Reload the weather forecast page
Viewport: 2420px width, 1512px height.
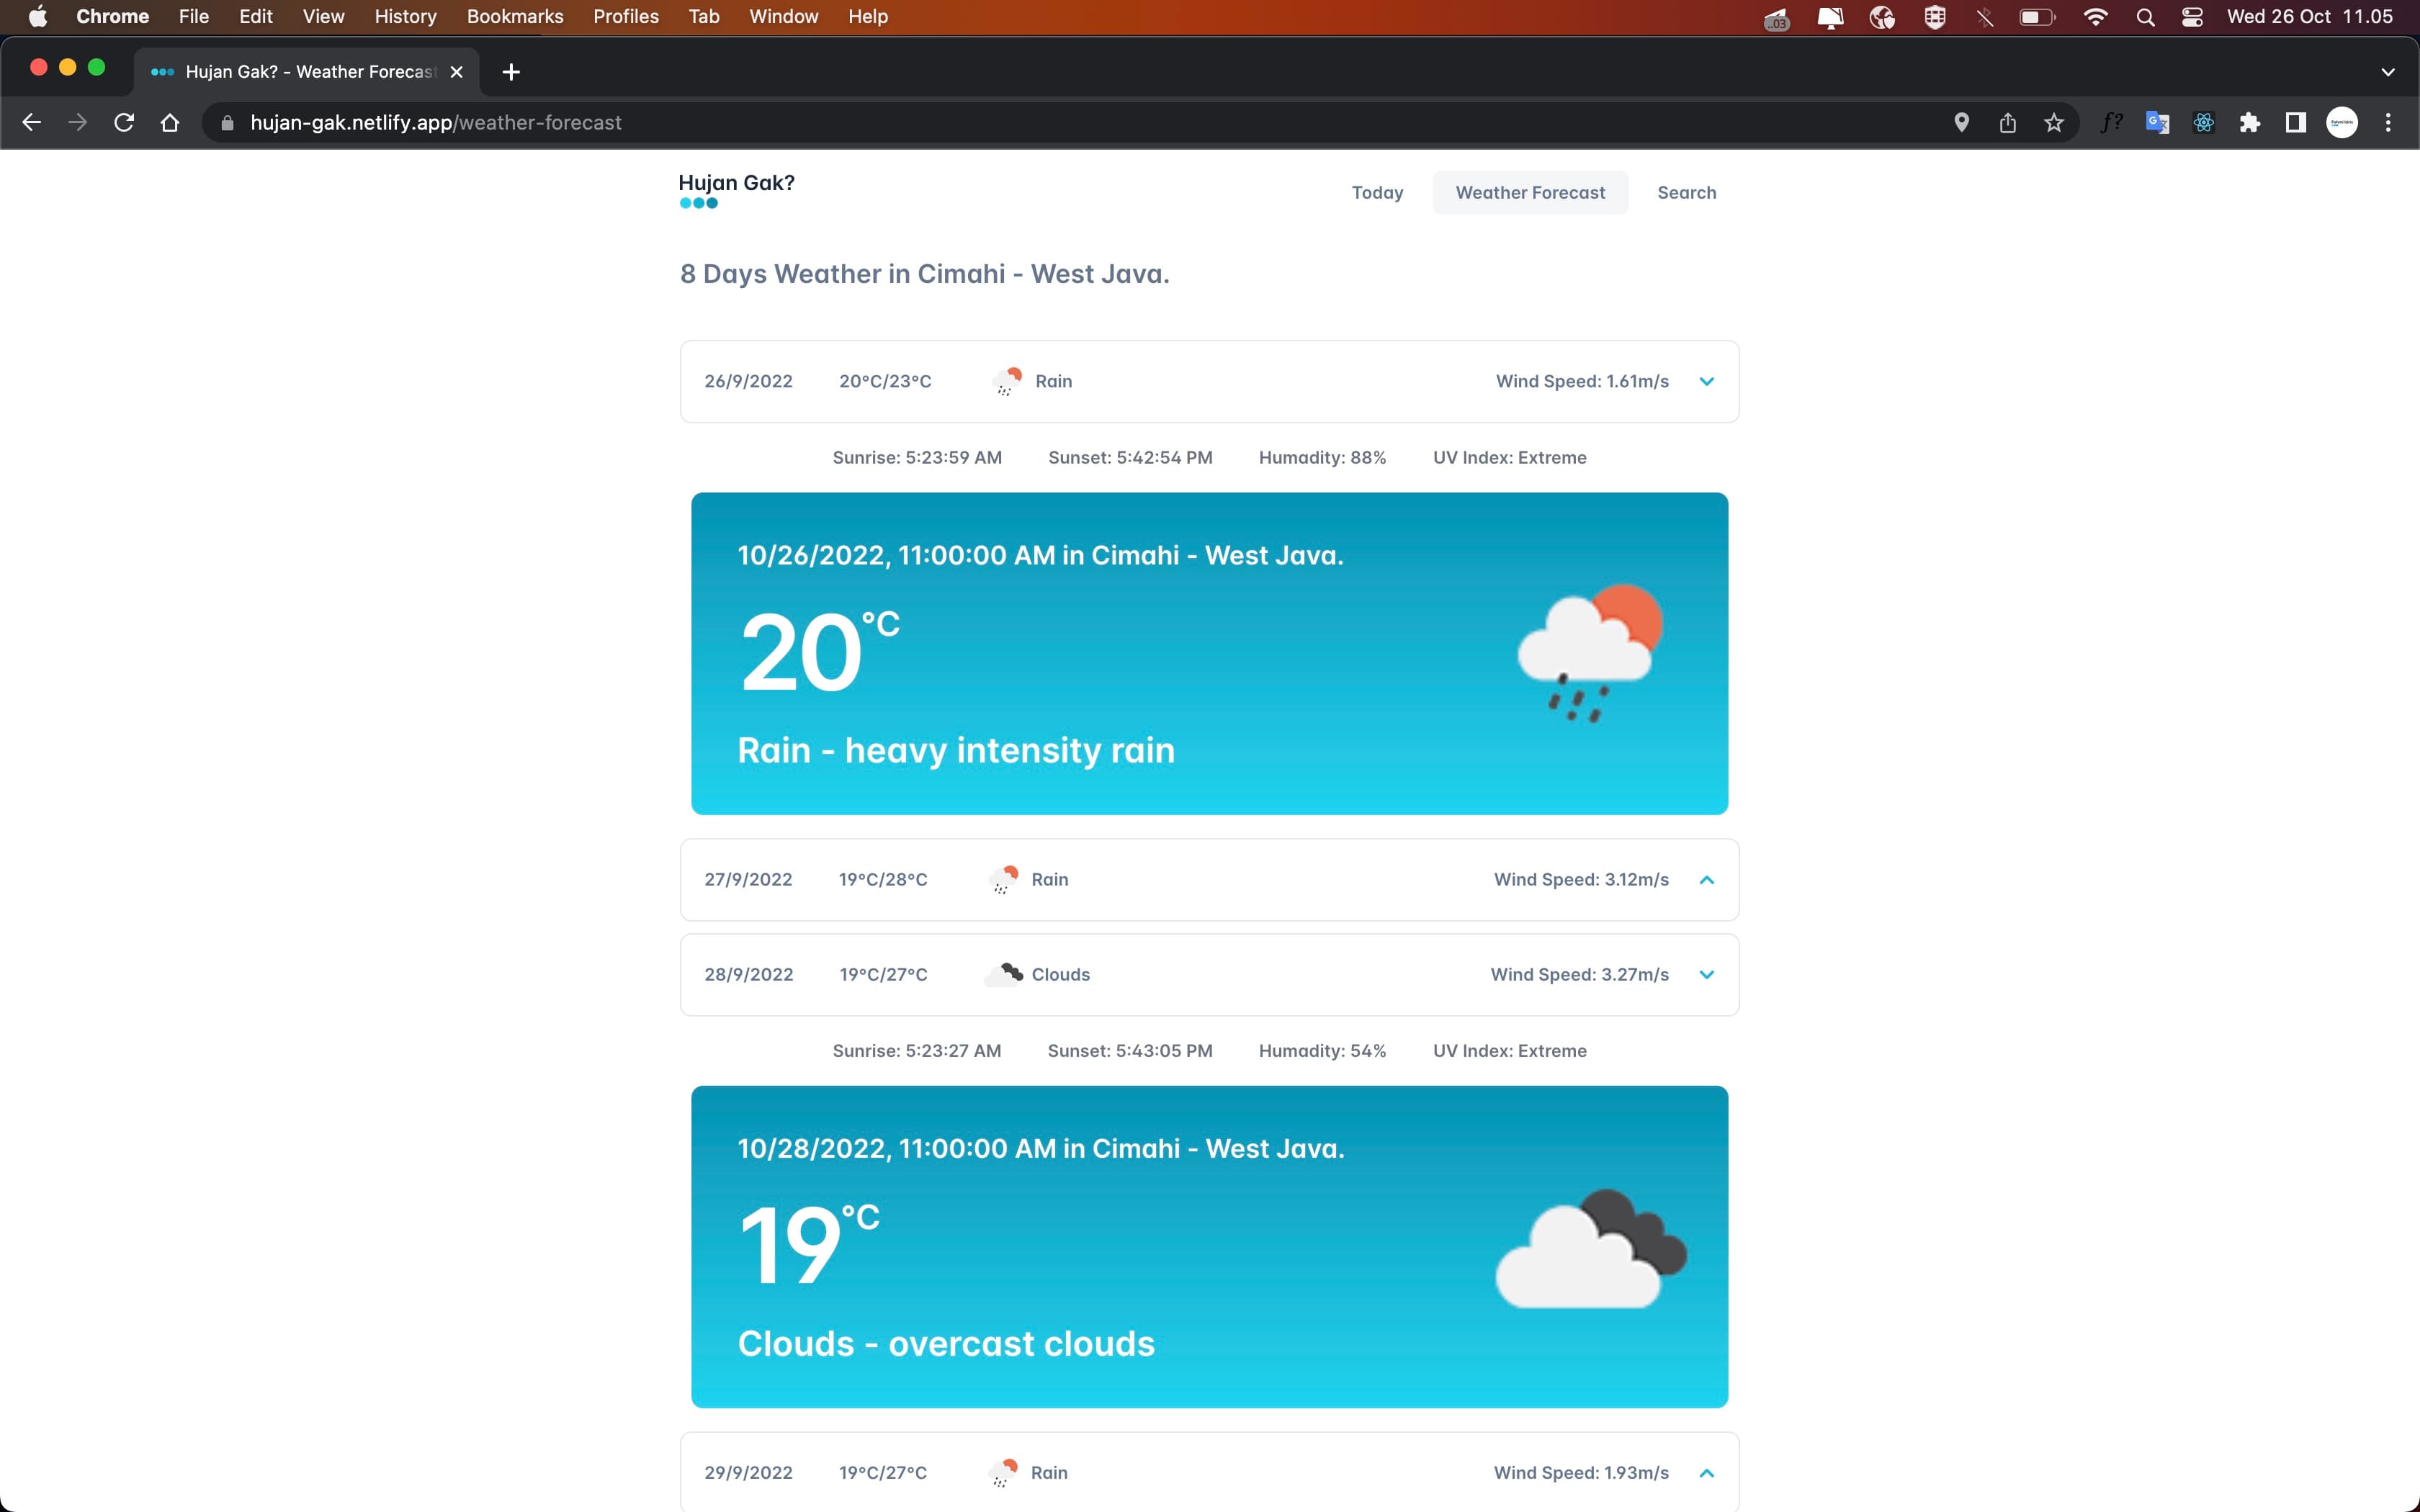pos(124,122)
